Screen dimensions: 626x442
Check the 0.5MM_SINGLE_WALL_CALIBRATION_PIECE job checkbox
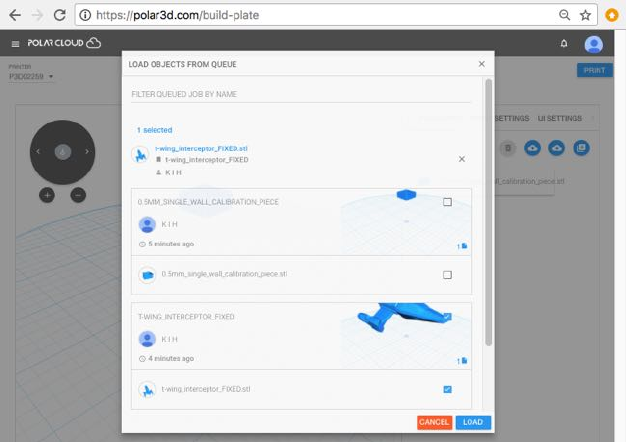[x=447, y=202]
